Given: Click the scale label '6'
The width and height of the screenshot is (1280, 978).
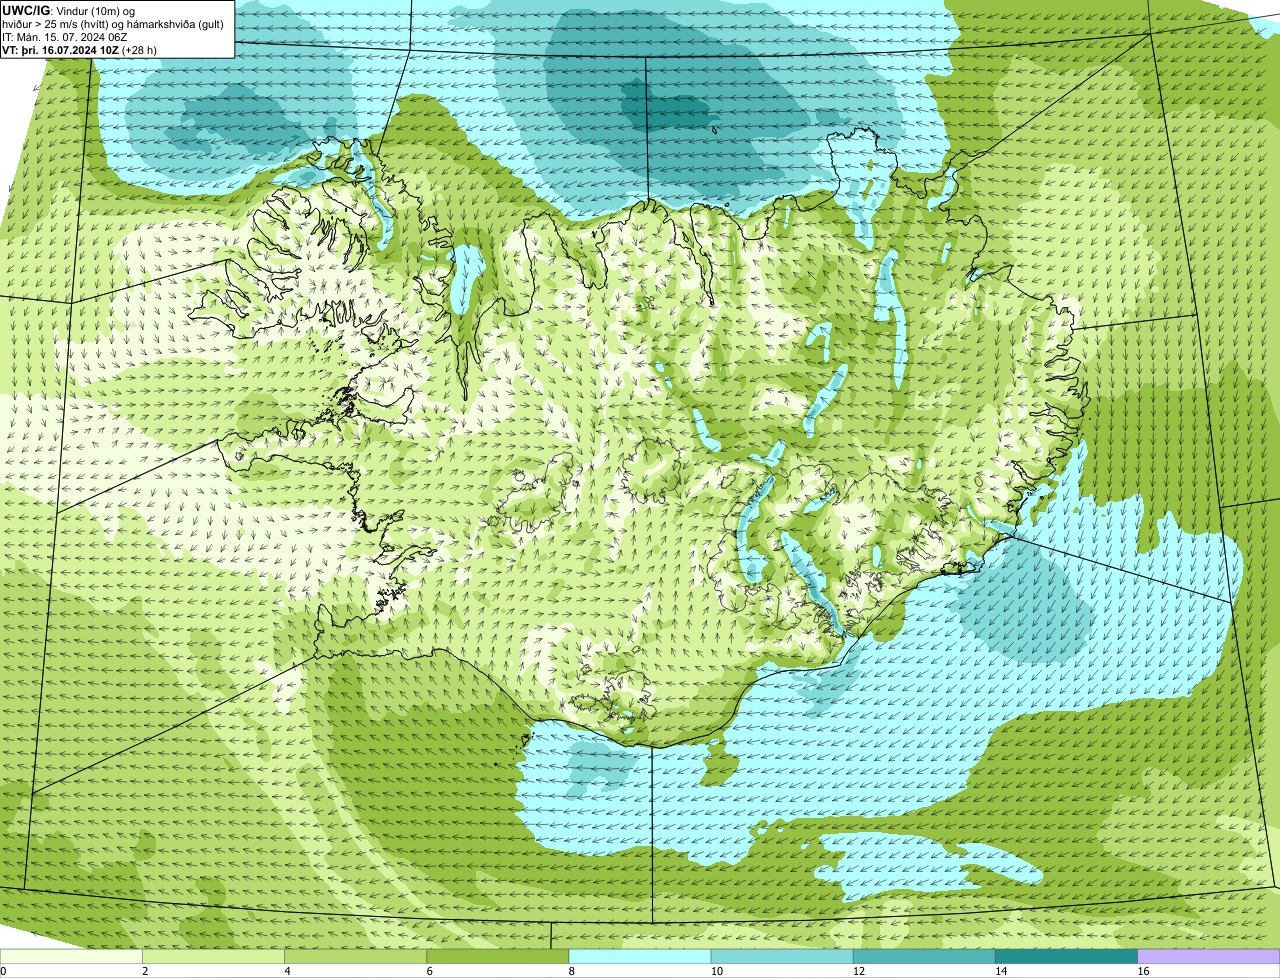Looking at the screenshot, I should click(430, 971).
